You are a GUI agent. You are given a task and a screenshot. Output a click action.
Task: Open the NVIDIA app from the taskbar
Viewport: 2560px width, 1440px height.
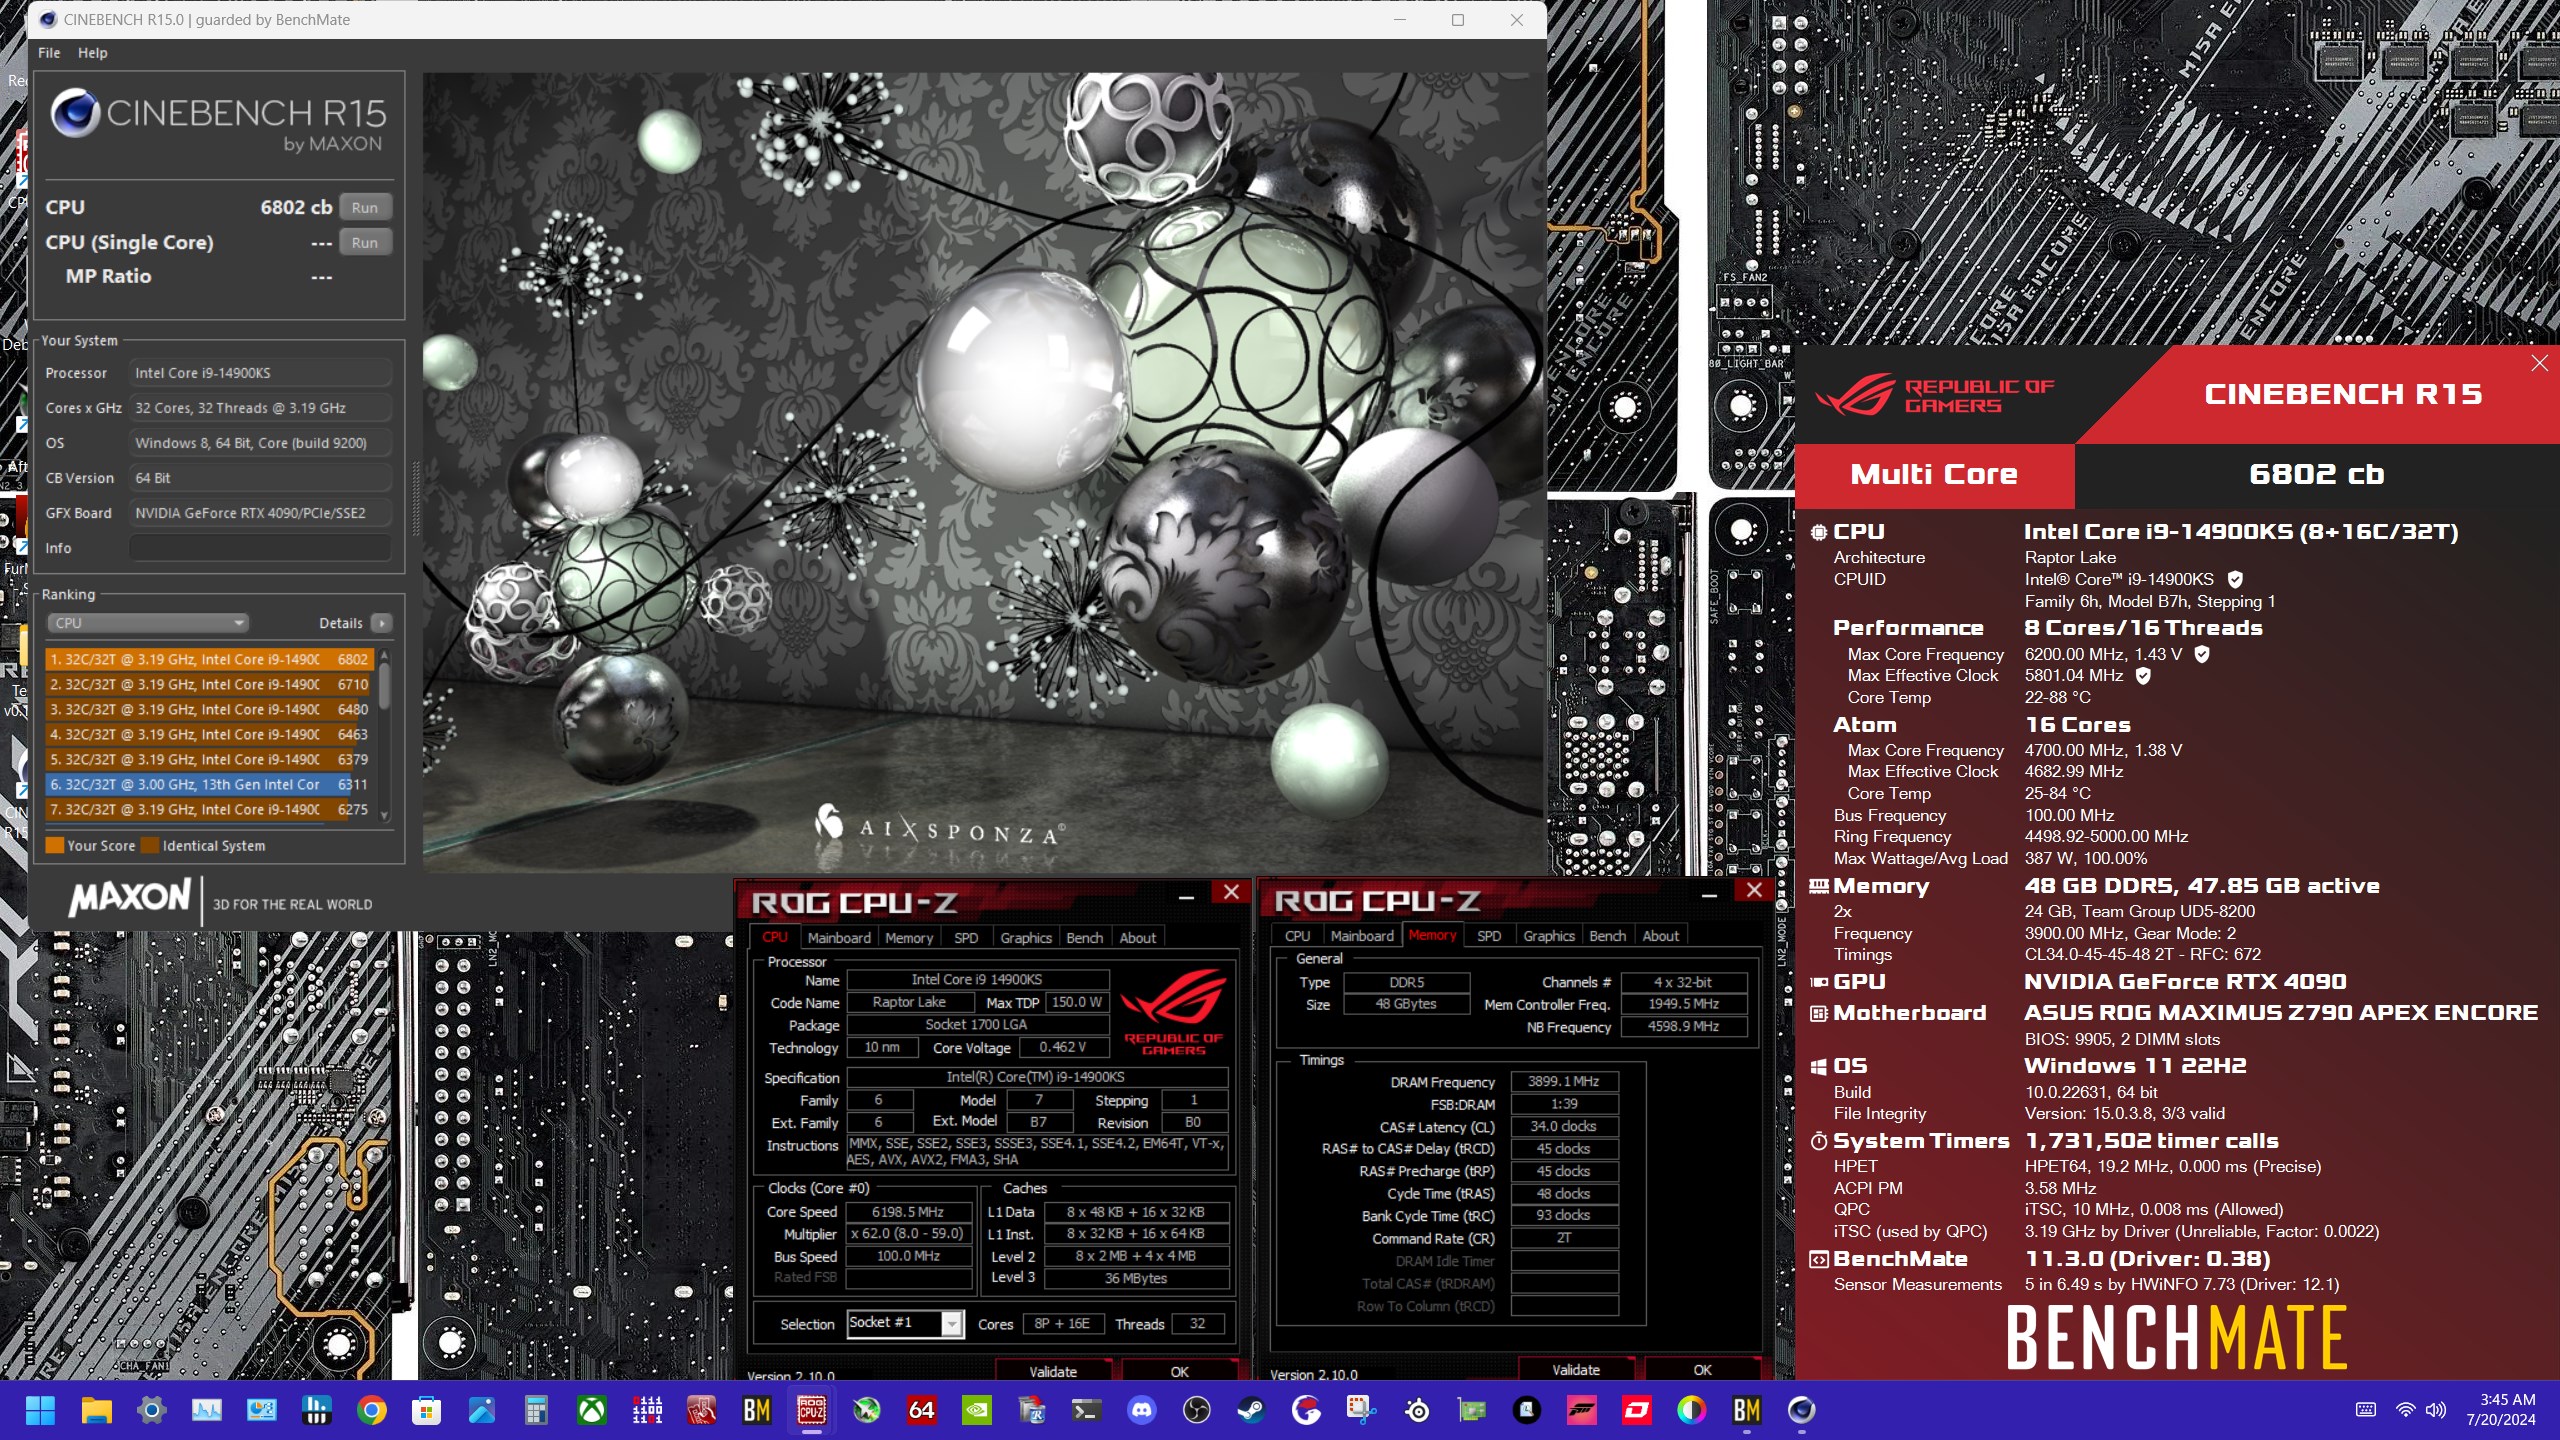pyautogui.click(x=976, y=1410)
